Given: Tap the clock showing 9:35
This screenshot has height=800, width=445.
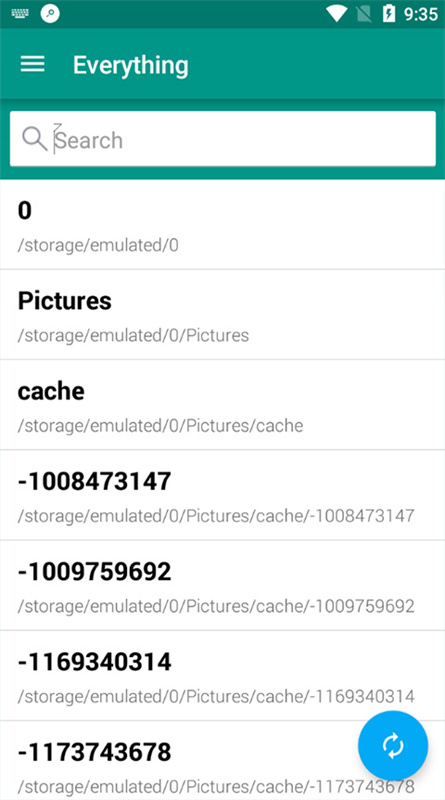Looking at the screenshot, I should (x=421, y=14).
